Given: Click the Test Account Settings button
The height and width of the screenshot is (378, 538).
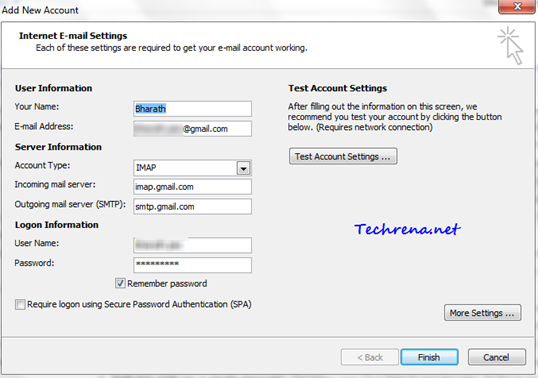Looking at the screenshot, I should [343, 156].
